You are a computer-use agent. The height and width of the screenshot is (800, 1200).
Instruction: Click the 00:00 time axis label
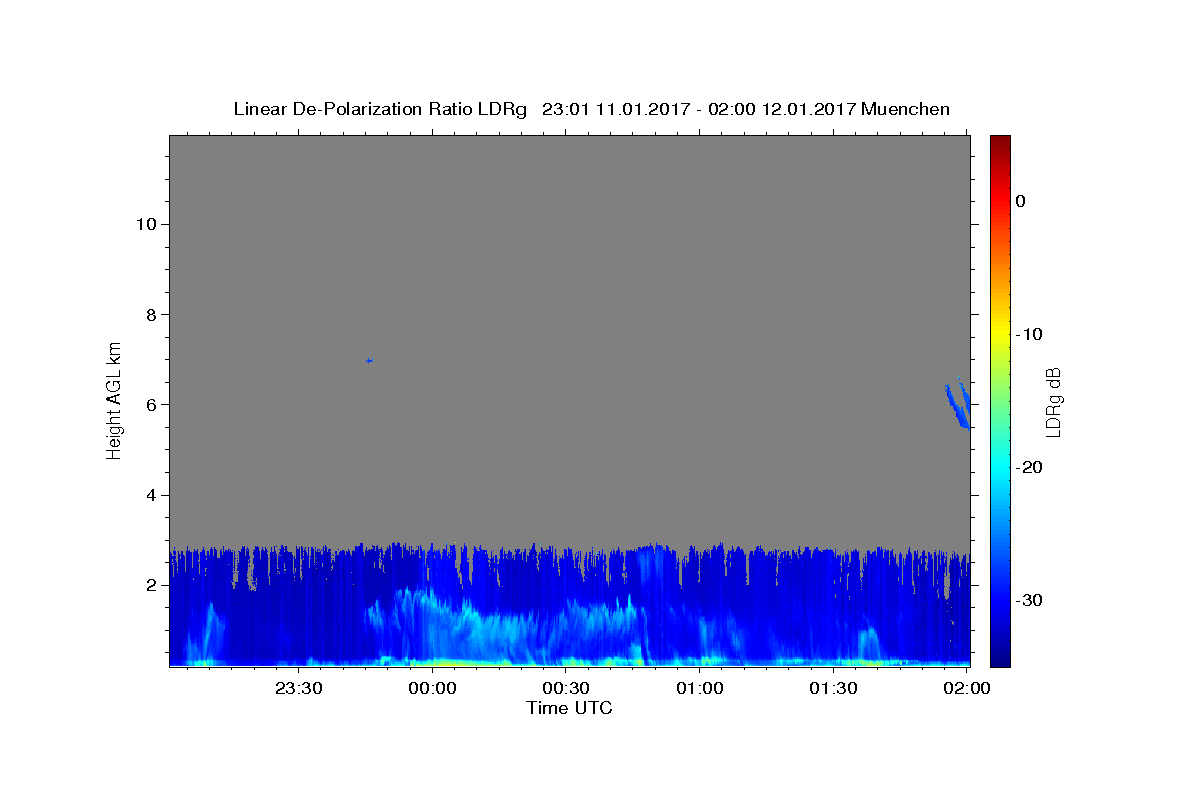[x=432, y=688]
